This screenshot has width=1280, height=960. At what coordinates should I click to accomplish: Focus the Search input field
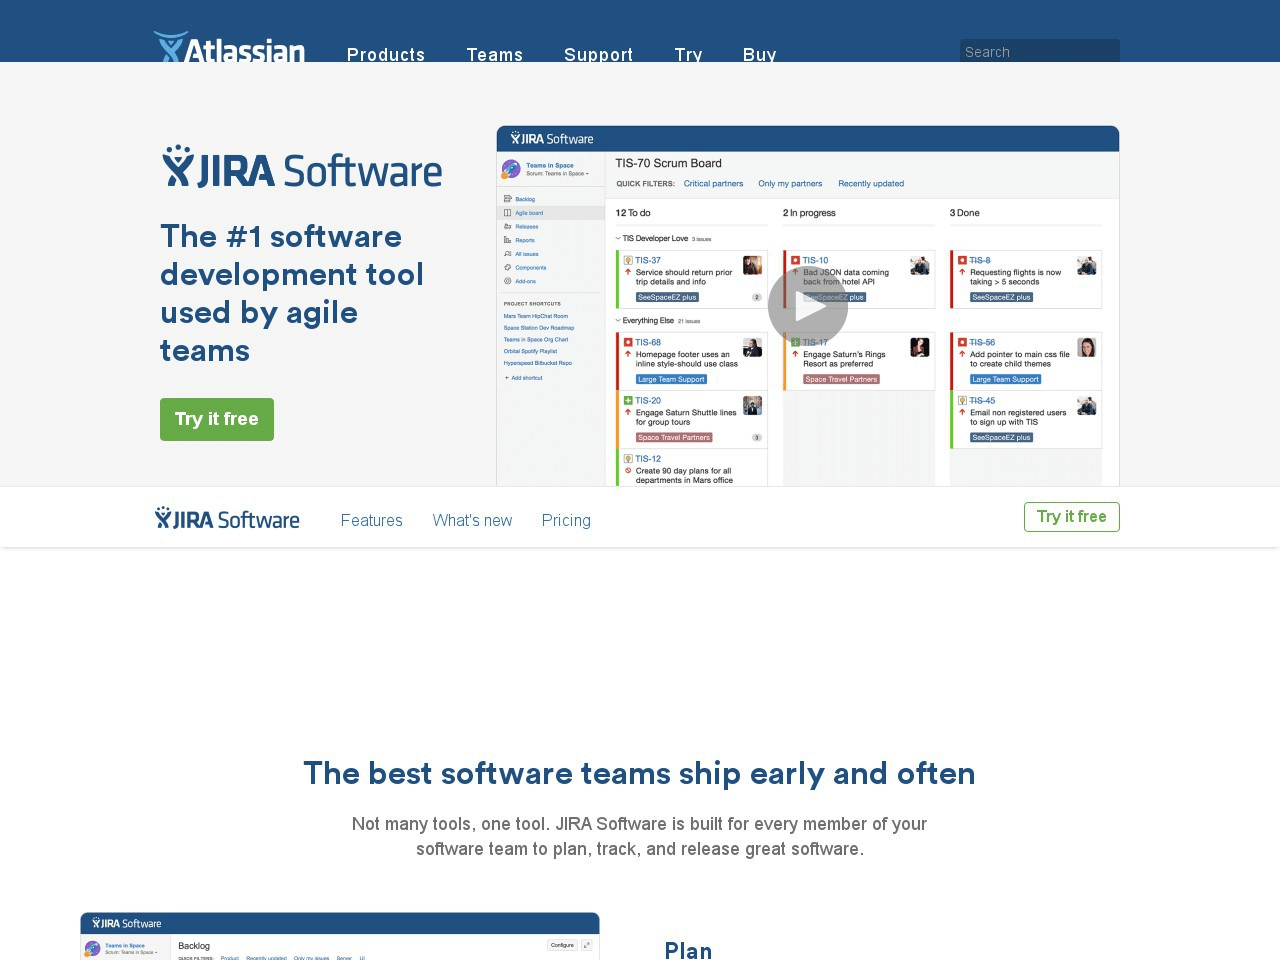pyautogui.click(x=1040, y=51)
